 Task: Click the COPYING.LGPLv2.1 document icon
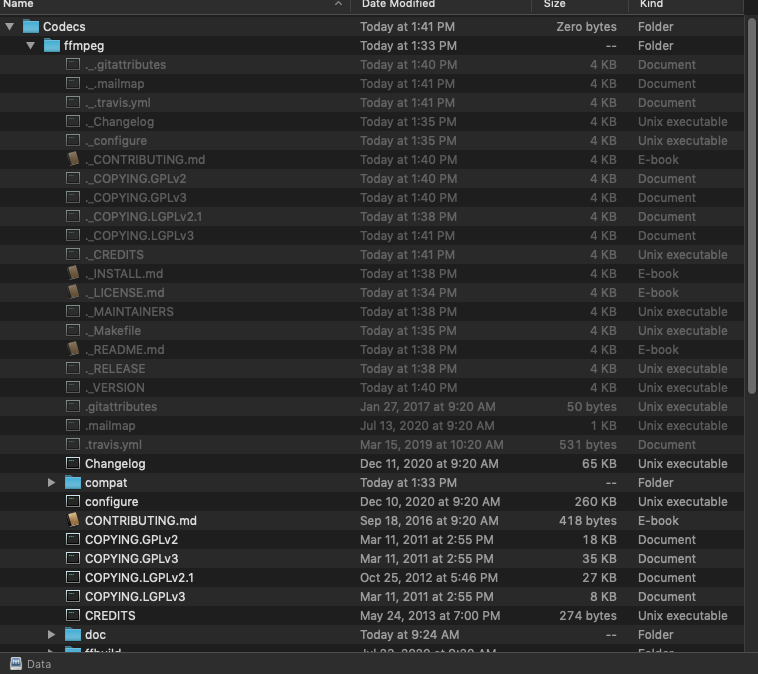(x=73, y=577)
